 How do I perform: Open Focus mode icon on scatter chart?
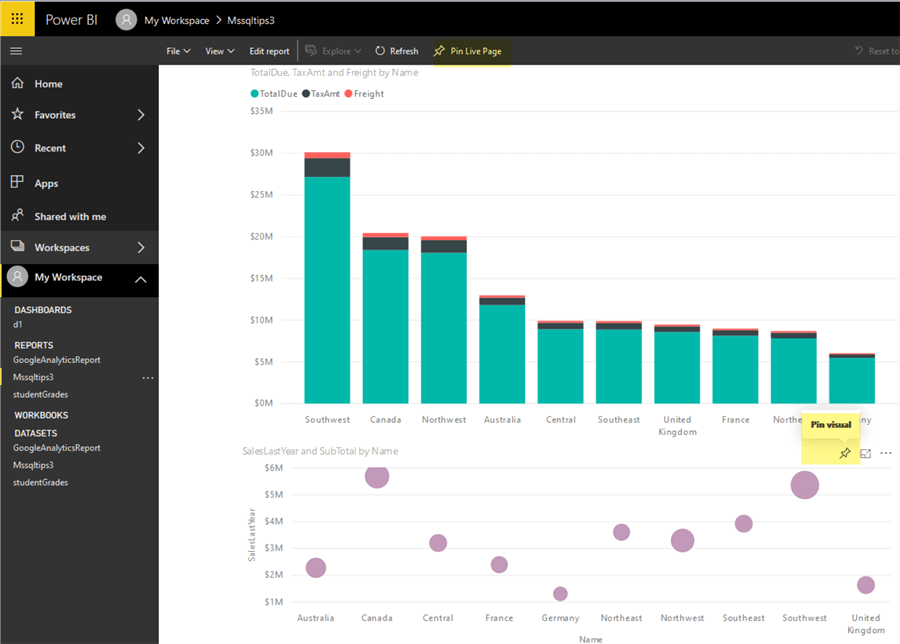tap(866, 454)
